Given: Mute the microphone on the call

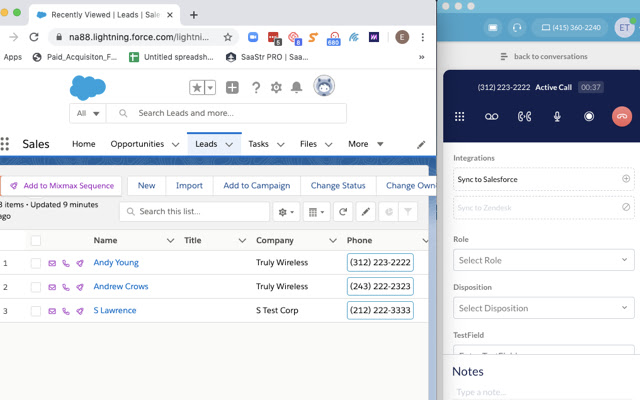Looking at the screenshot, I should click(557, 116).
